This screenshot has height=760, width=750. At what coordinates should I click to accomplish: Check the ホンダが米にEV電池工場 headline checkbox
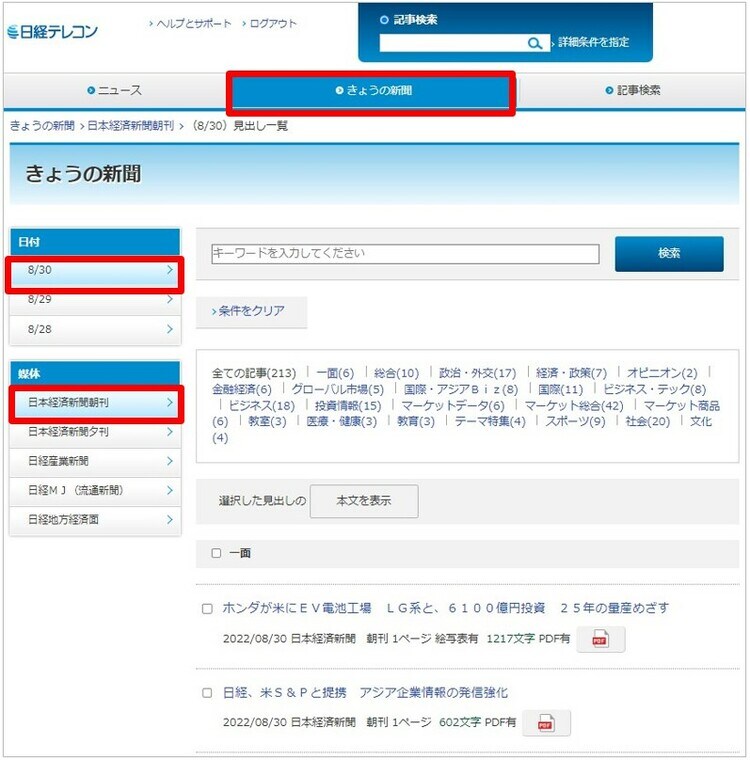[x=207, y=609]
